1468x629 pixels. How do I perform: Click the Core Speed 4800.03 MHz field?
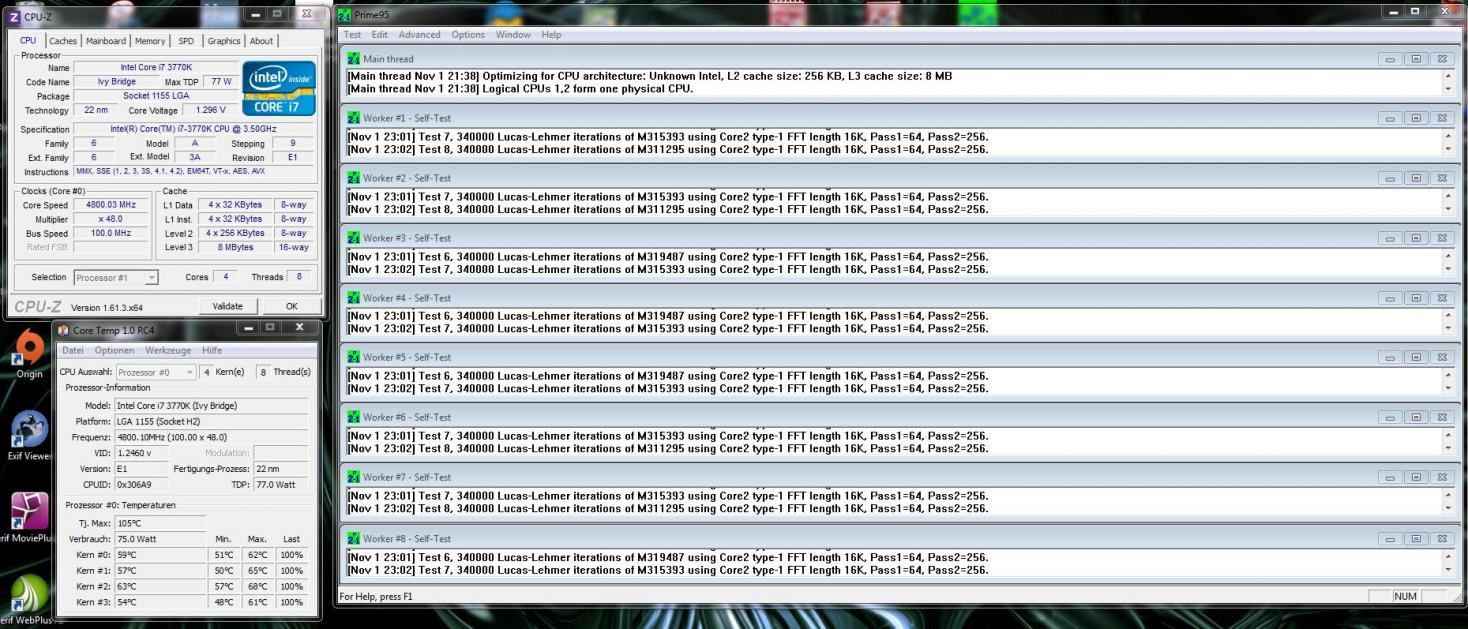click(109, 205)
